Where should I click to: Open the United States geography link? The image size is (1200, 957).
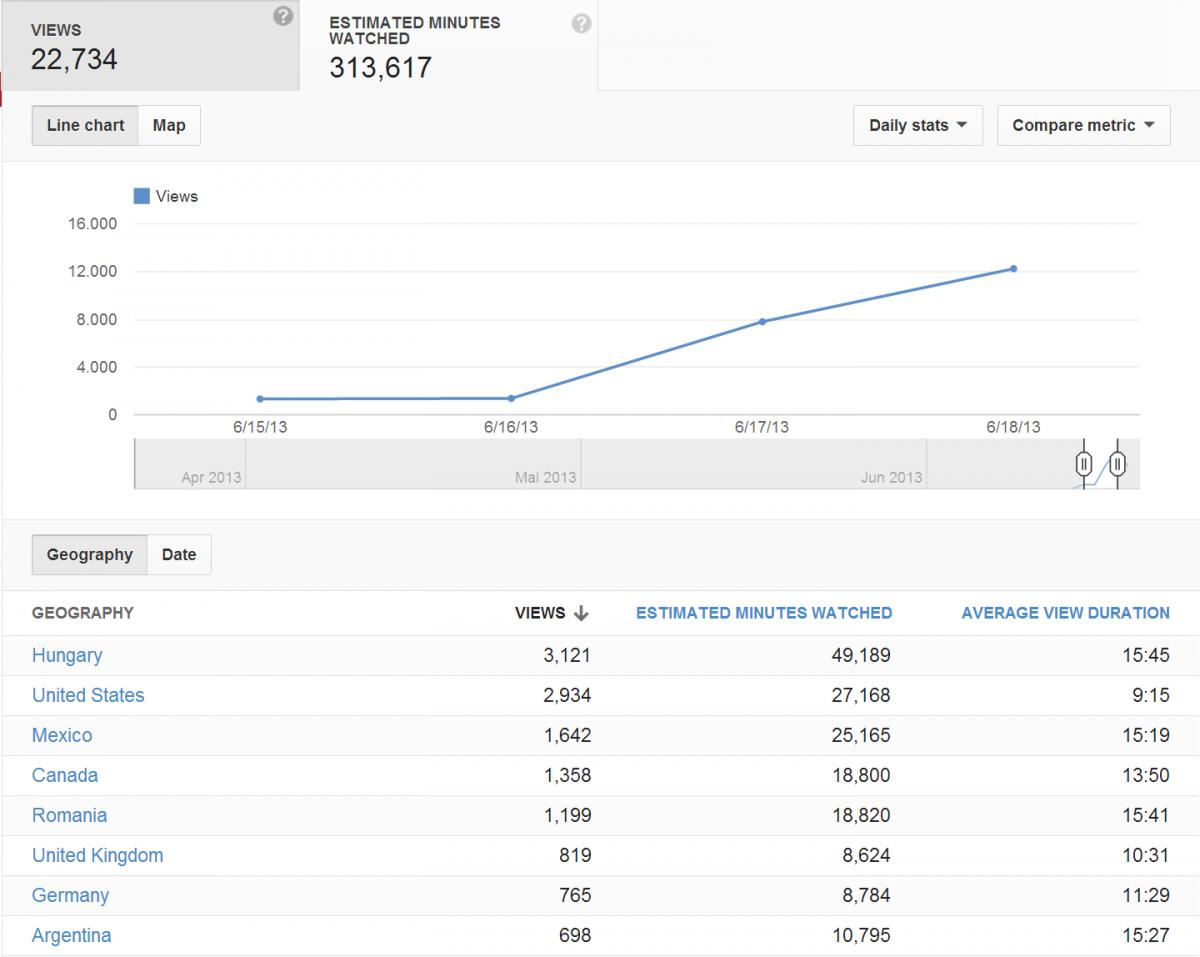pos(88,695)
